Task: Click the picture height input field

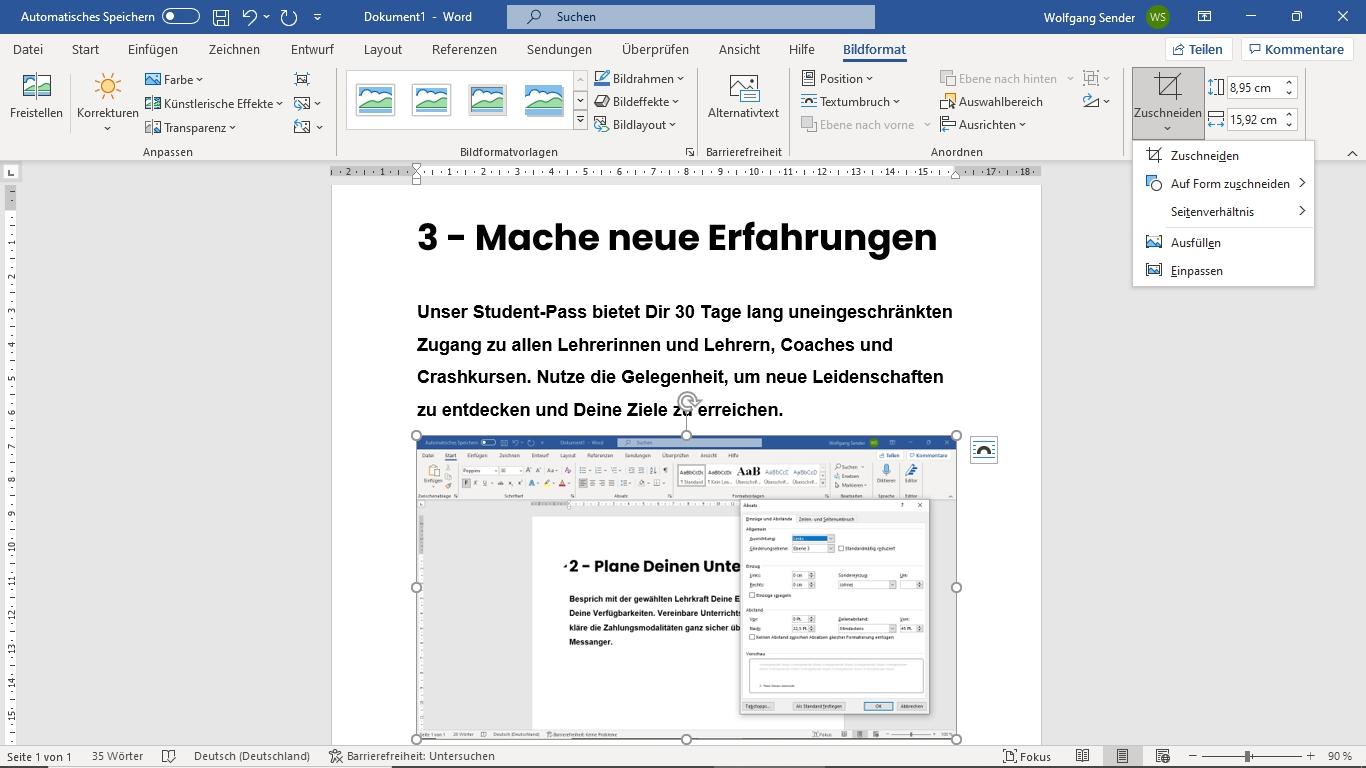Action: [x=1254, y=87]
